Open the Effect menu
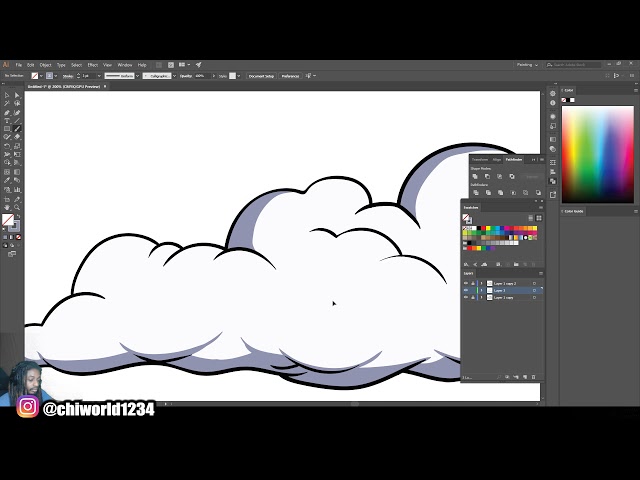Screen dimensions: 640x480 pos(93,65)
